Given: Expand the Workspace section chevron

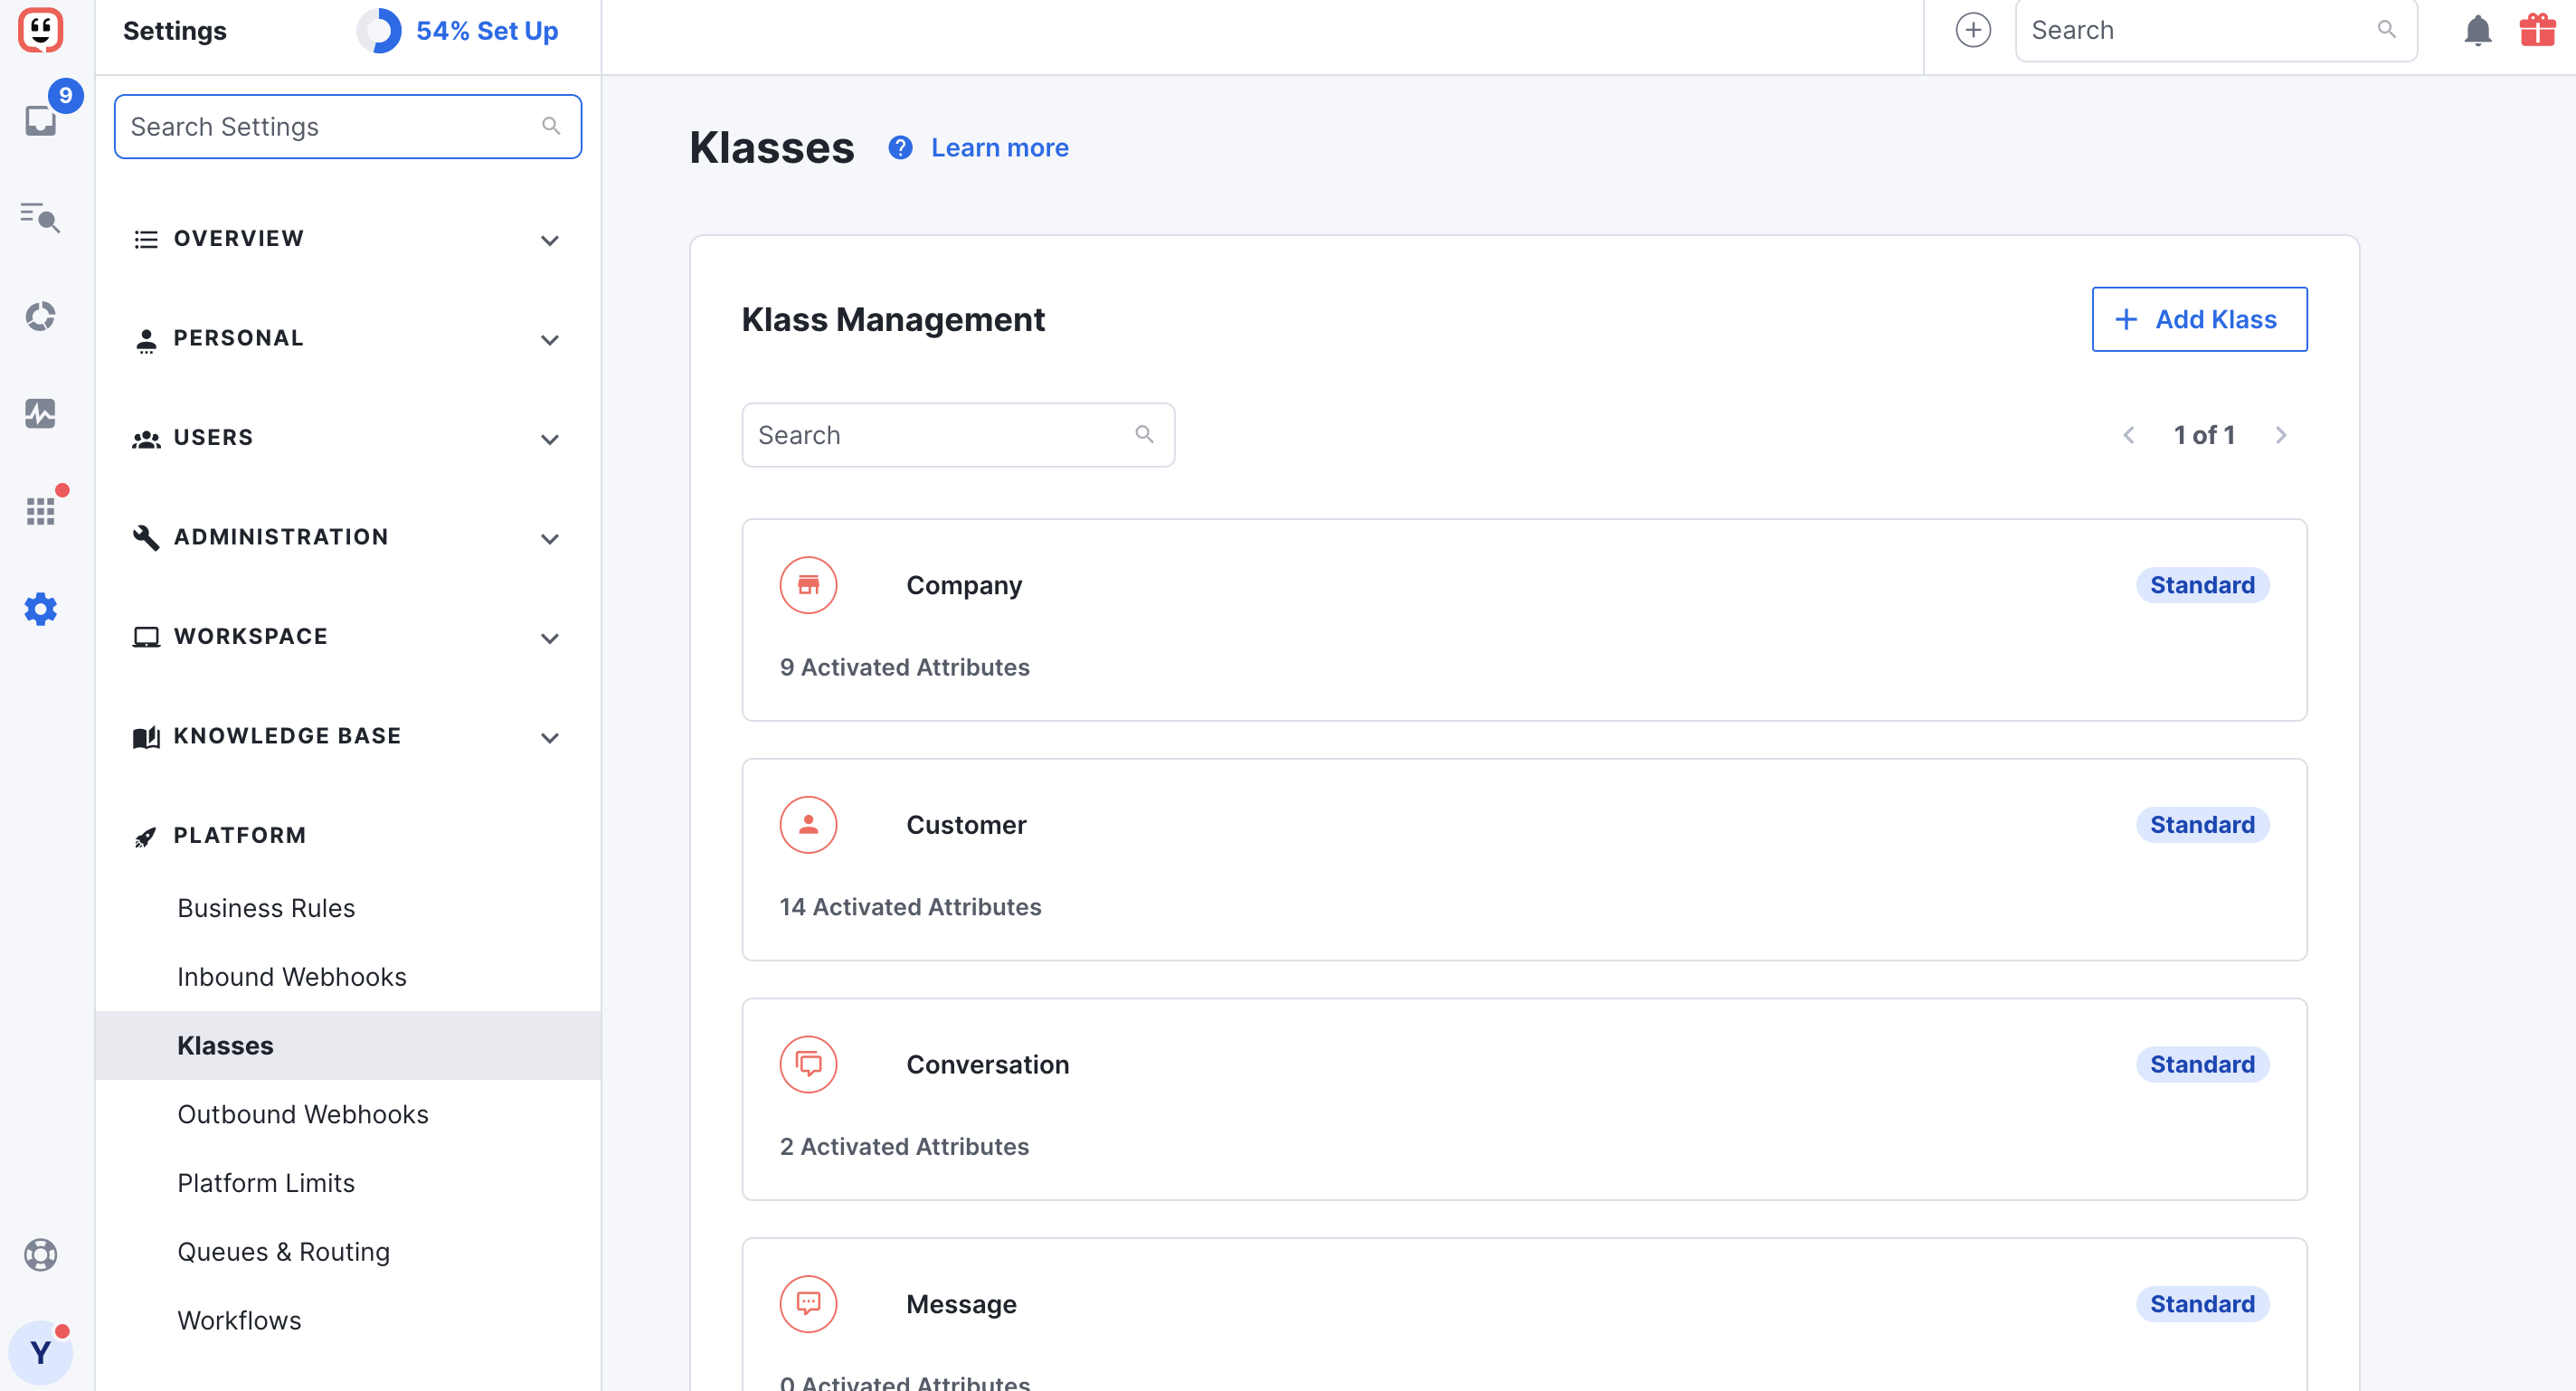Looking at the screenshot, I should pos(549,638).
